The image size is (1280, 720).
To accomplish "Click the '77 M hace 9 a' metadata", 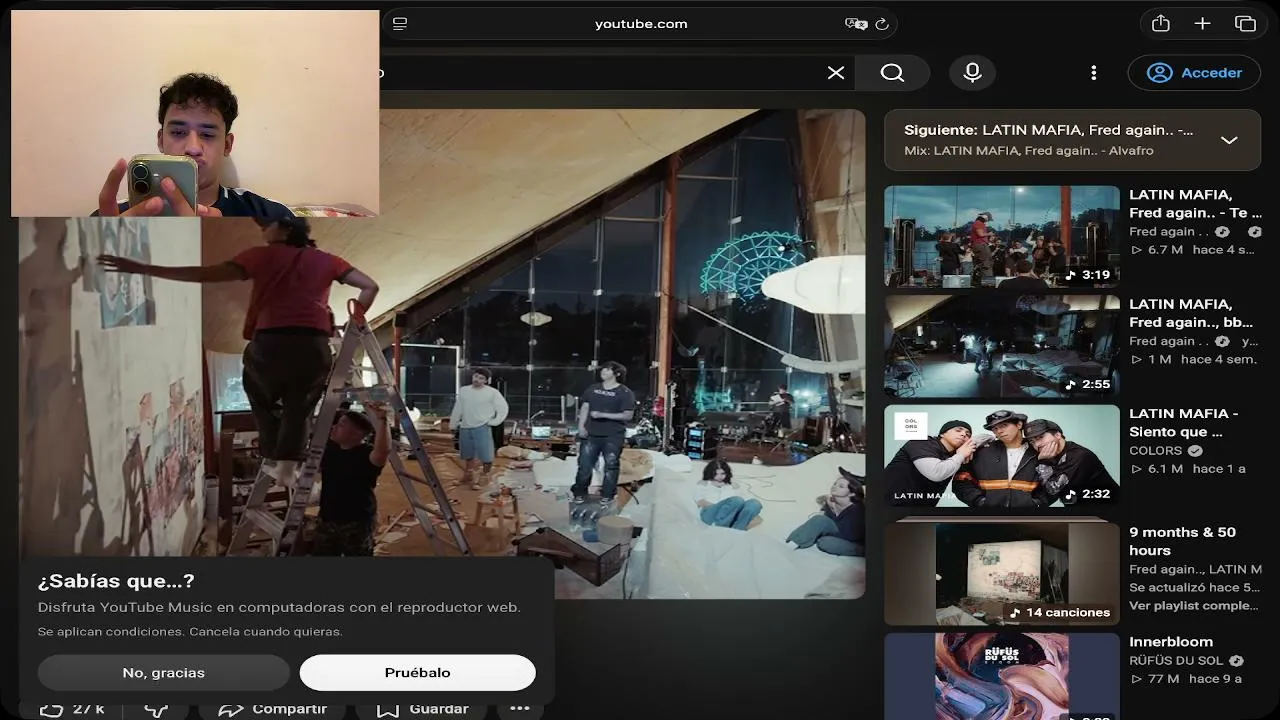I will coord(1185,679).
